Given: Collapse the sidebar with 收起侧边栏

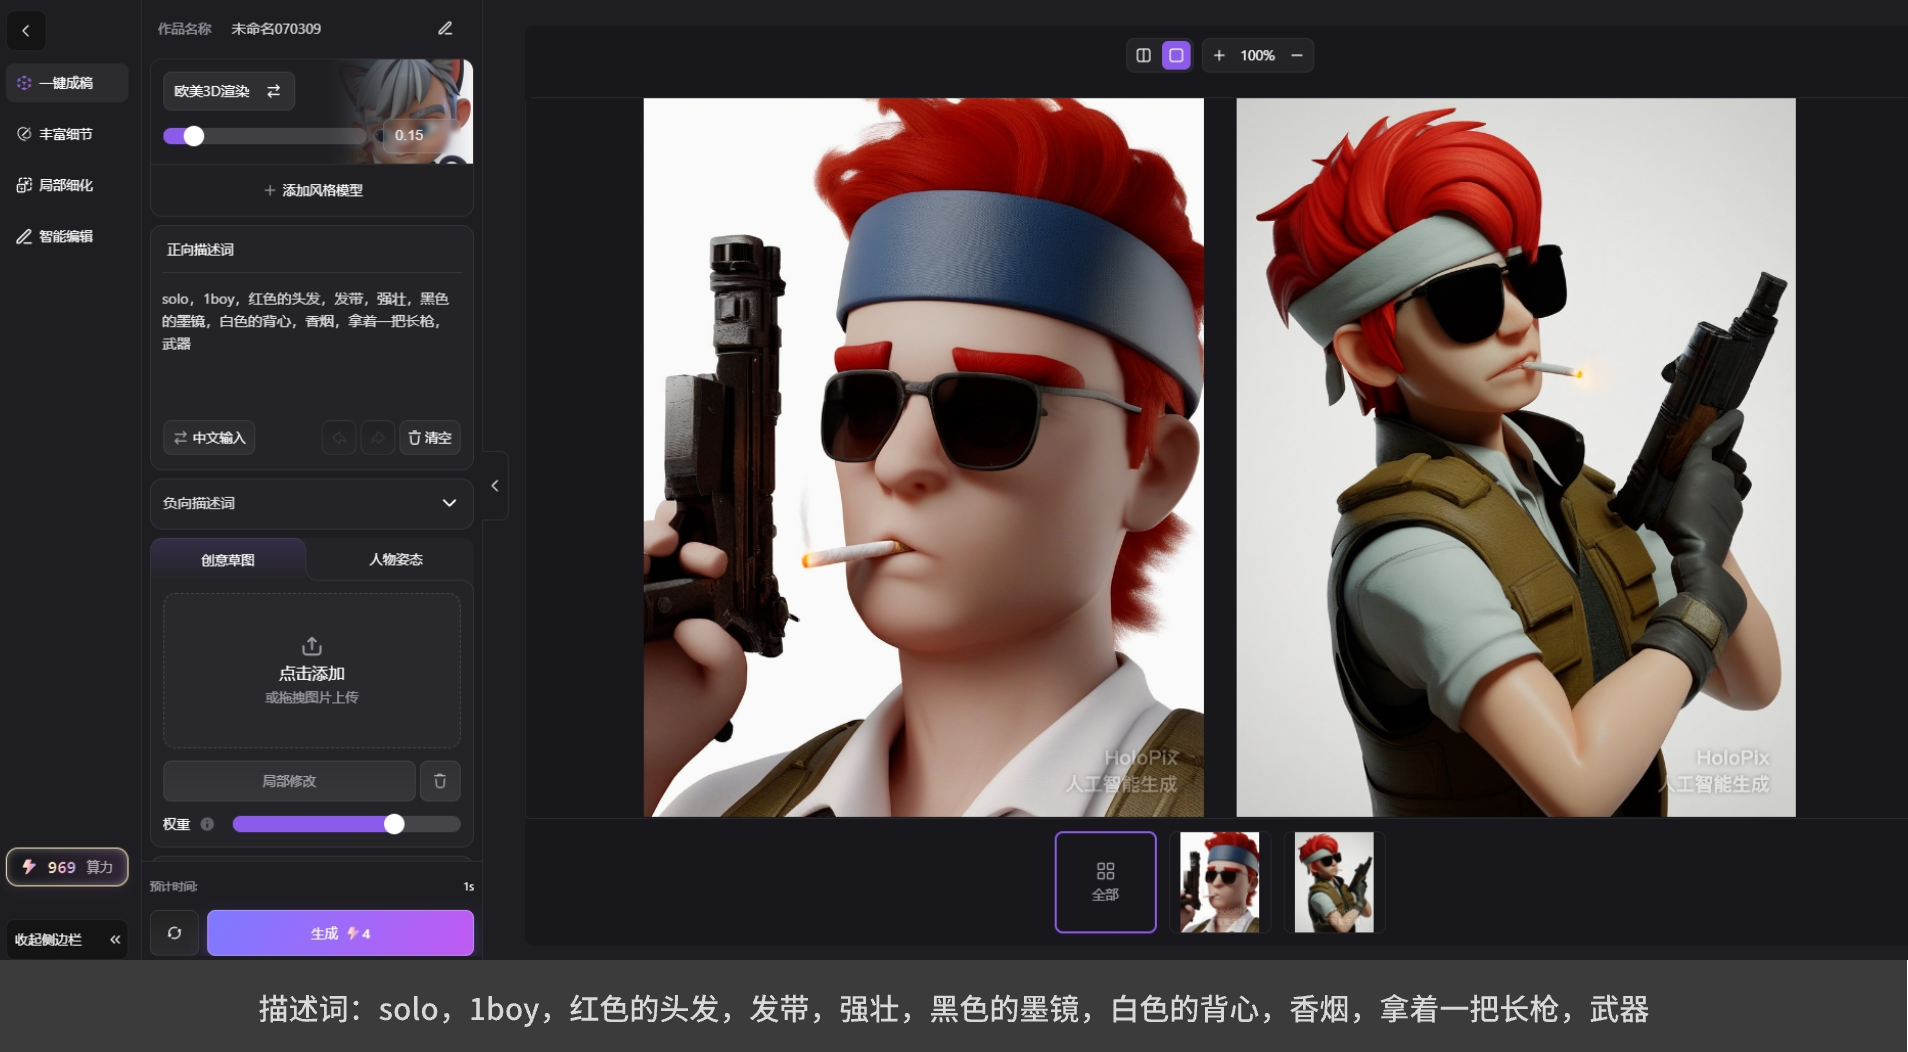Looking at the screenshot, I should point(67,940).
